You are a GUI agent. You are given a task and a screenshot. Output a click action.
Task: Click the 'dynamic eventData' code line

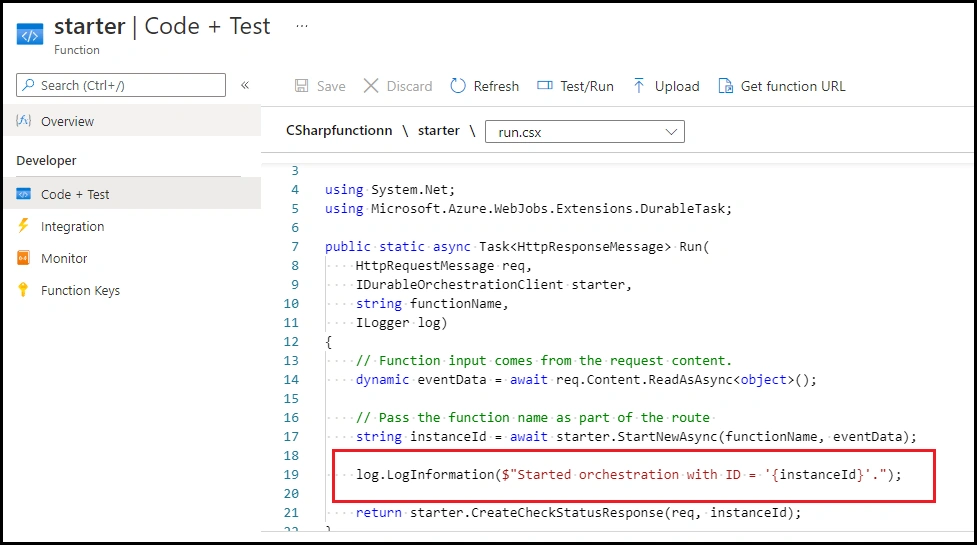586,379
